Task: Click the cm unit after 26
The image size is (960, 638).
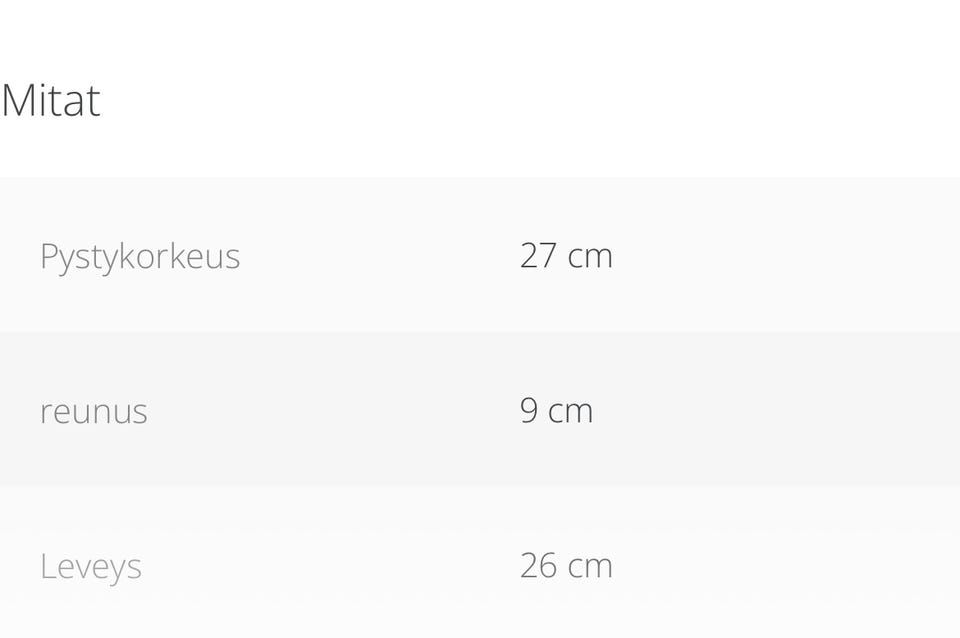Action: click(x=590, y=567)
